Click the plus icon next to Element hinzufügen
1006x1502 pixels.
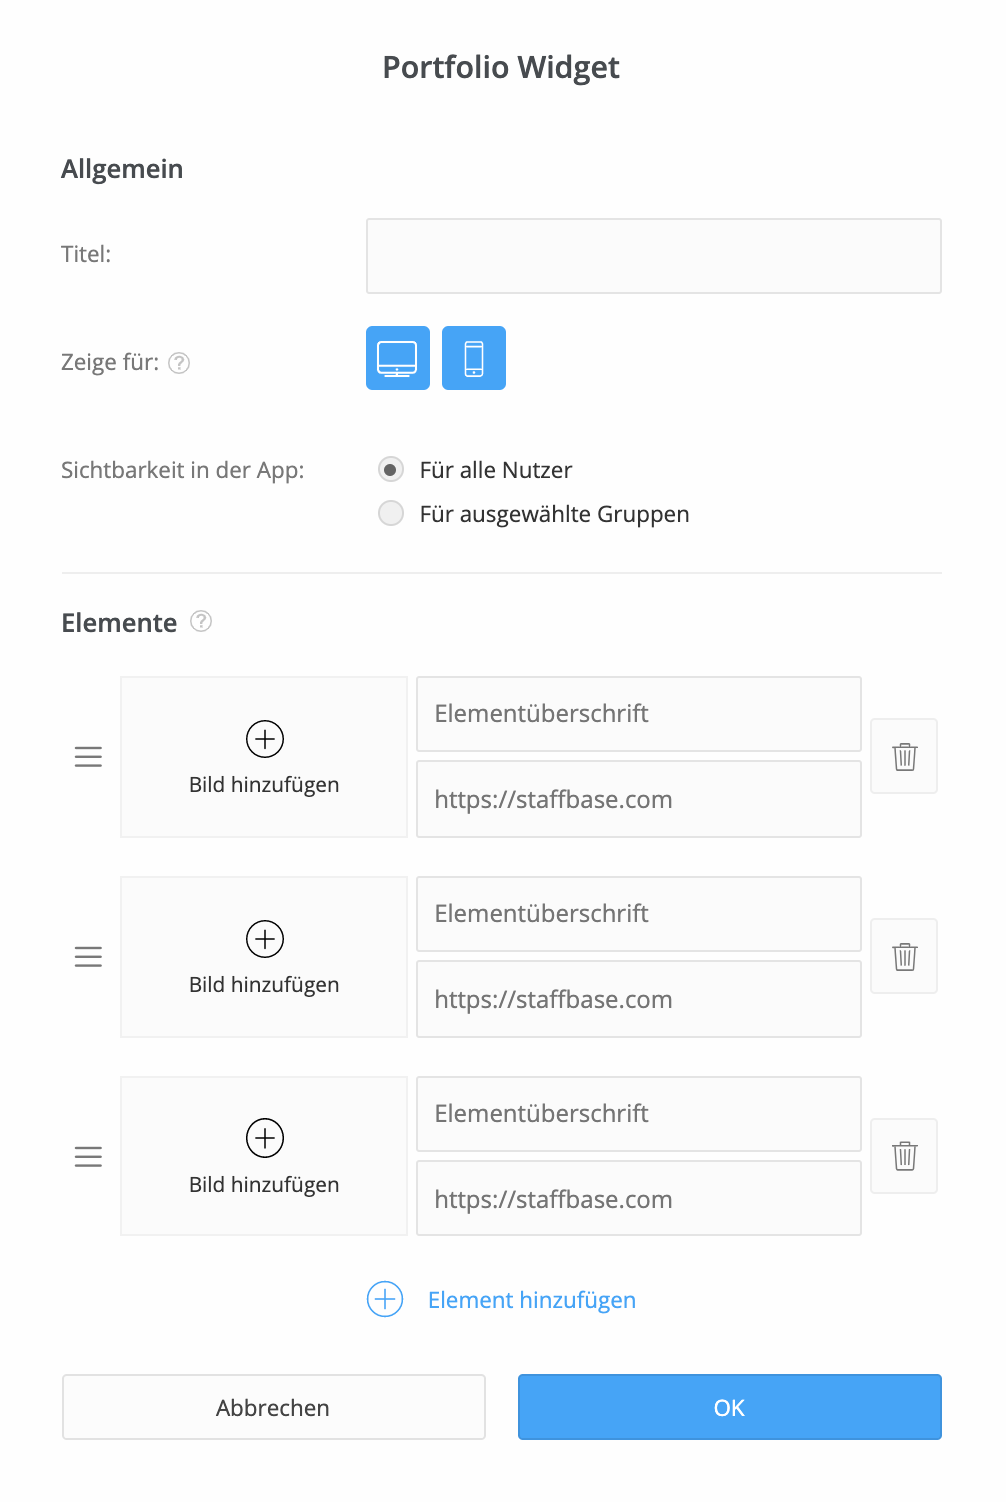click(x=383, y=1299)
